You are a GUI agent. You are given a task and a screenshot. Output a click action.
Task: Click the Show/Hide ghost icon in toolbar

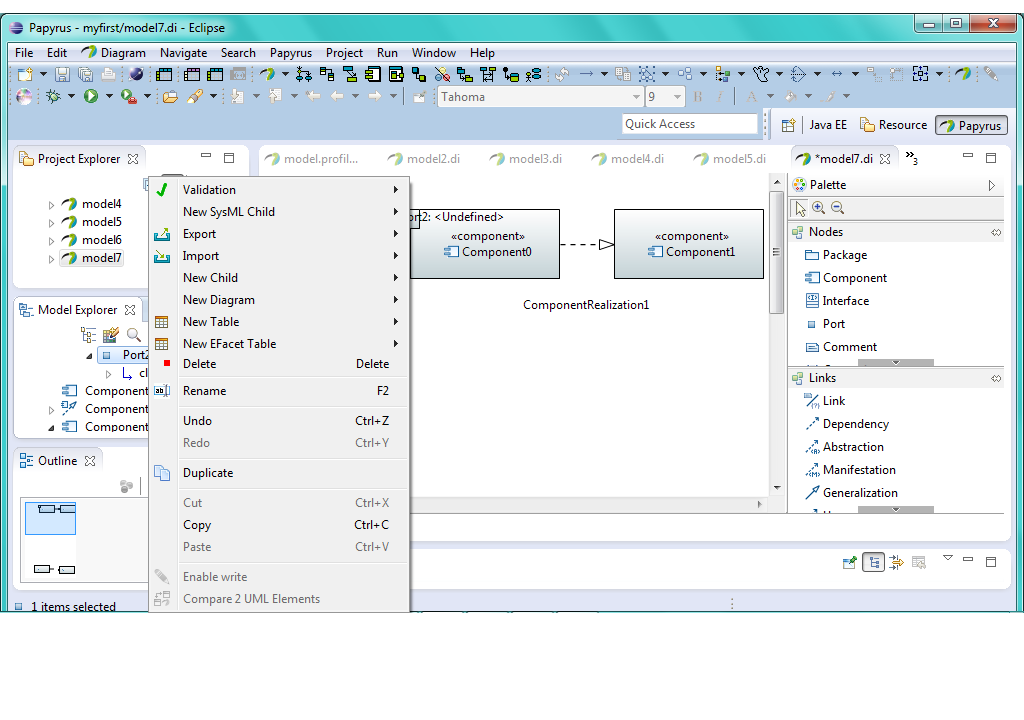point(760,74)
